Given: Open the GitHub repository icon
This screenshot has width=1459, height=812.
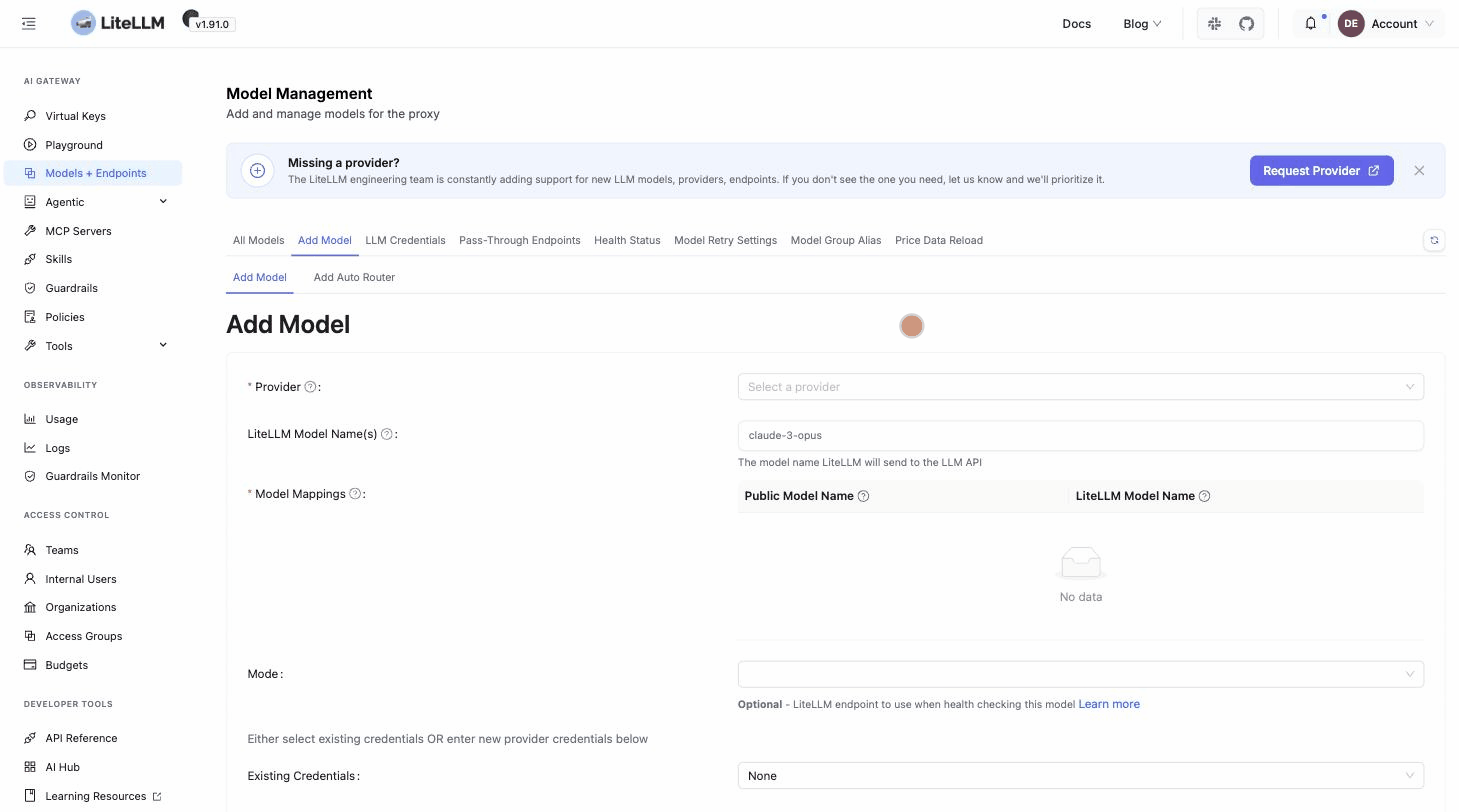Looking at the screenshot, I should 1247,23.
